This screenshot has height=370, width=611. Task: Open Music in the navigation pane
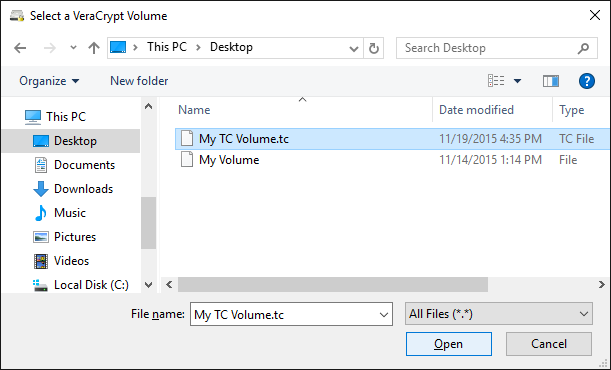pos(70,213)
